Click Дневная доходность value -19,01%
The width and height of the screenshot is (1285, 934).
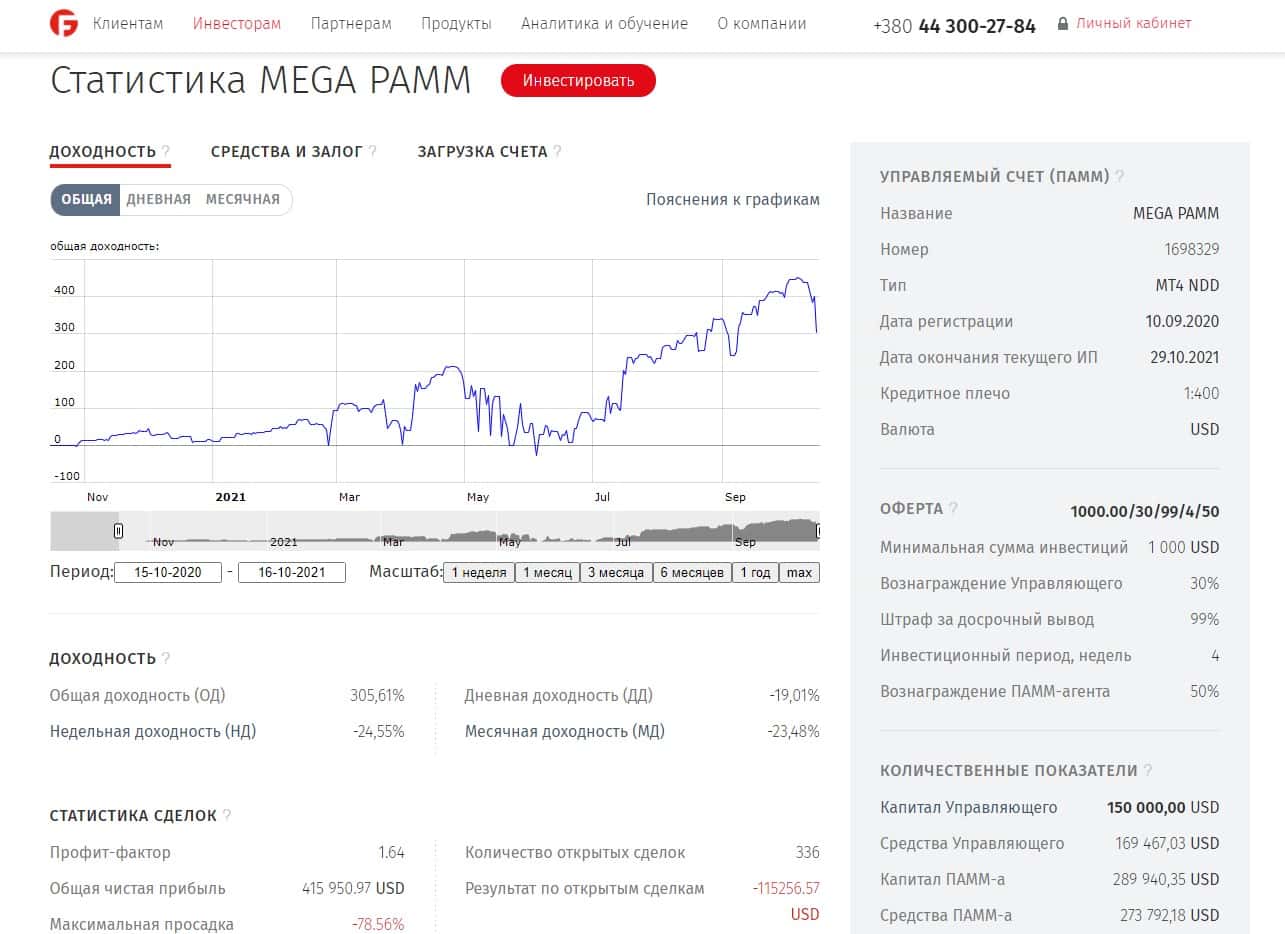click(794, 696)
